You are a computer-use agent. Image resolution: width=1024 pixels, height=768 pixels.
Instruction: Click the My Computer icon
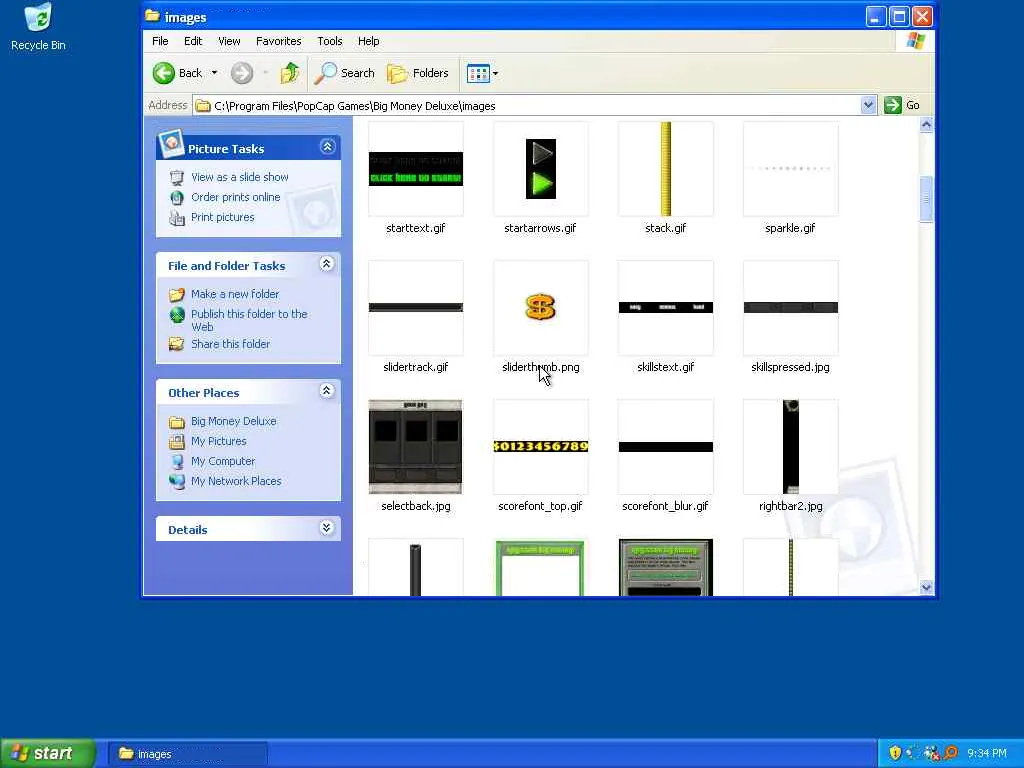176,462
